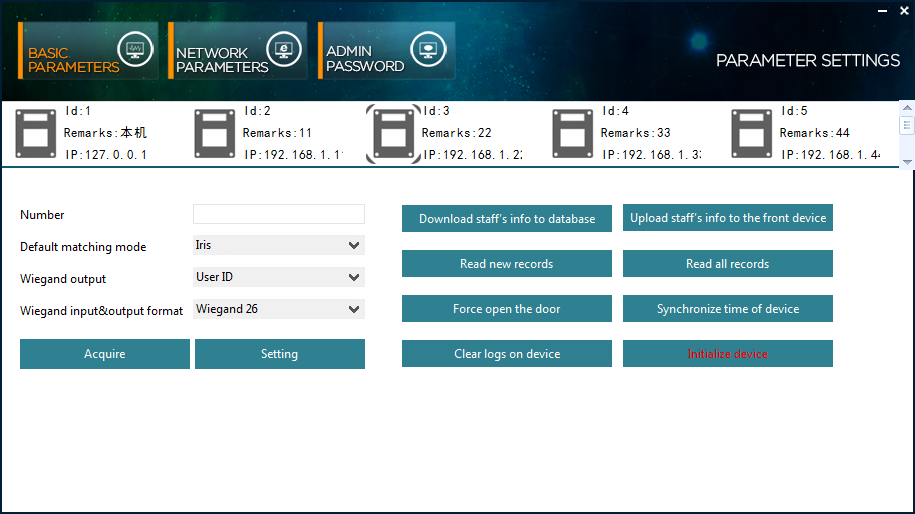This screenshot has width=915, height=514.
Task: Select the device icon with Remarks 11
Action: 214,134
